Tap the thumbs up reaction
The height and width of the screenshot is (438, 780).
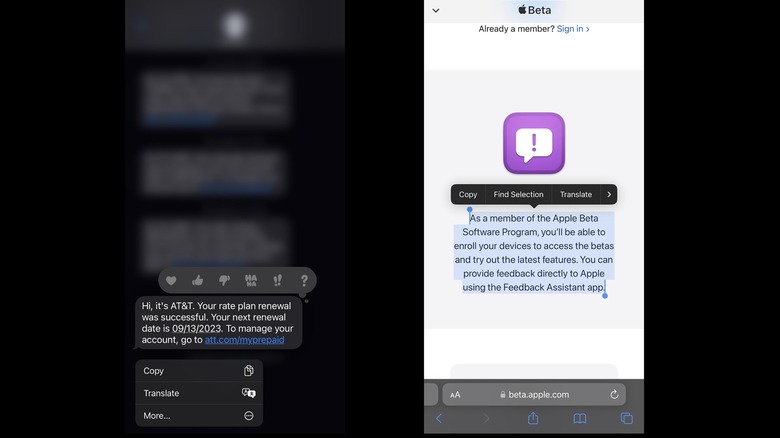pyautogui.click(x=197, y=280)
